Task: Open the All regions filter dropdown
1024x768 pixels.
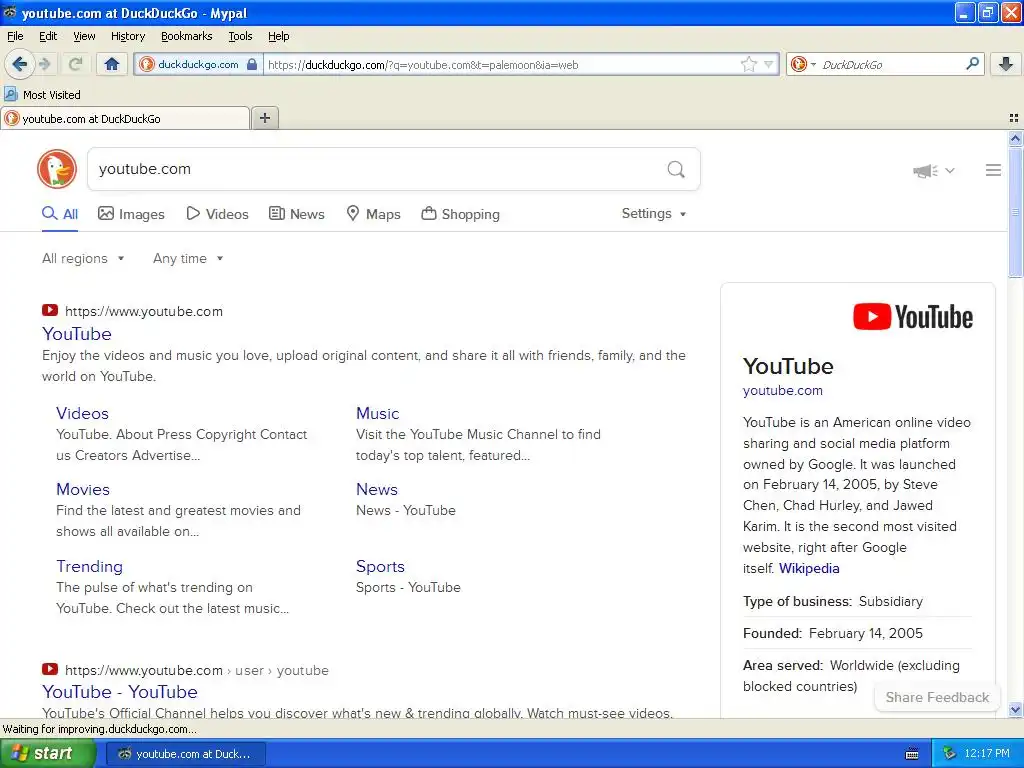Action: (83, 259)
